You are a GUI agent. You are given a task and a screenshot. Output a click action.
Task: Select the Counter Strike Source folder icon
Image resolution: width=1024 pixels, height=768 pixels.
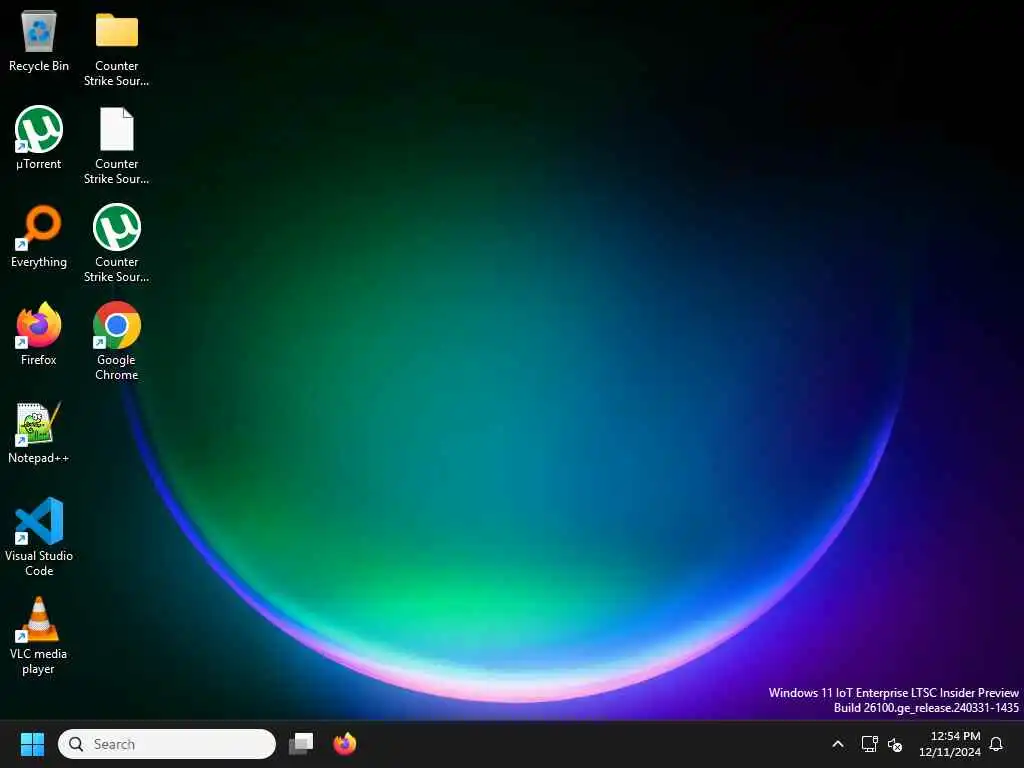click(x=116, y=48)
